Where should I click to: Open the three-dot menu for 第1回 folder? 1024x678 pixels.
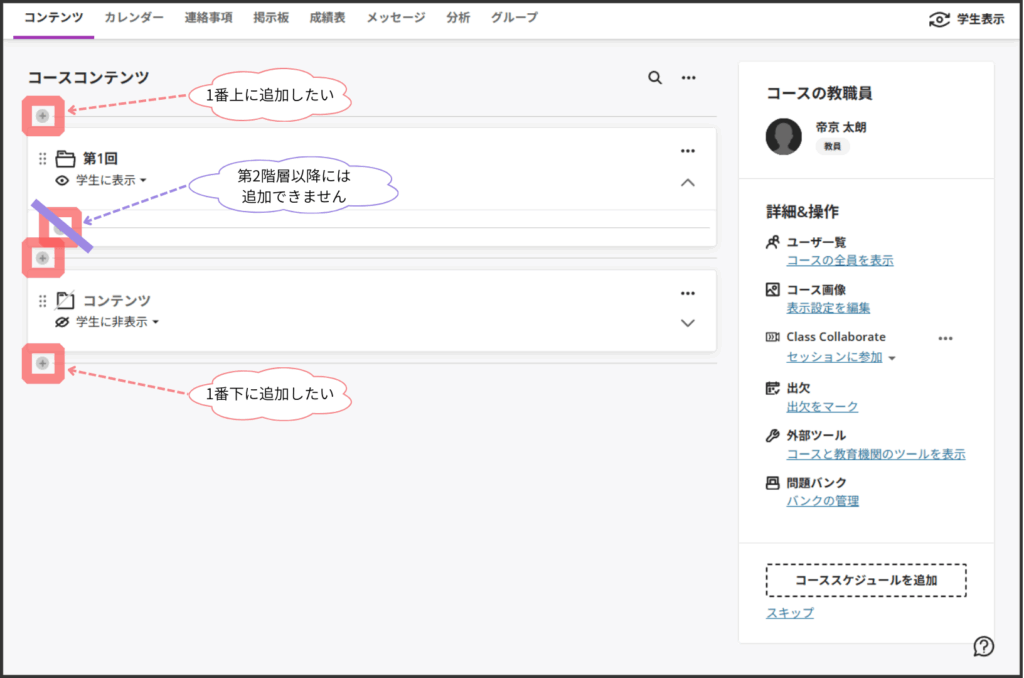(x=687, y=151)
